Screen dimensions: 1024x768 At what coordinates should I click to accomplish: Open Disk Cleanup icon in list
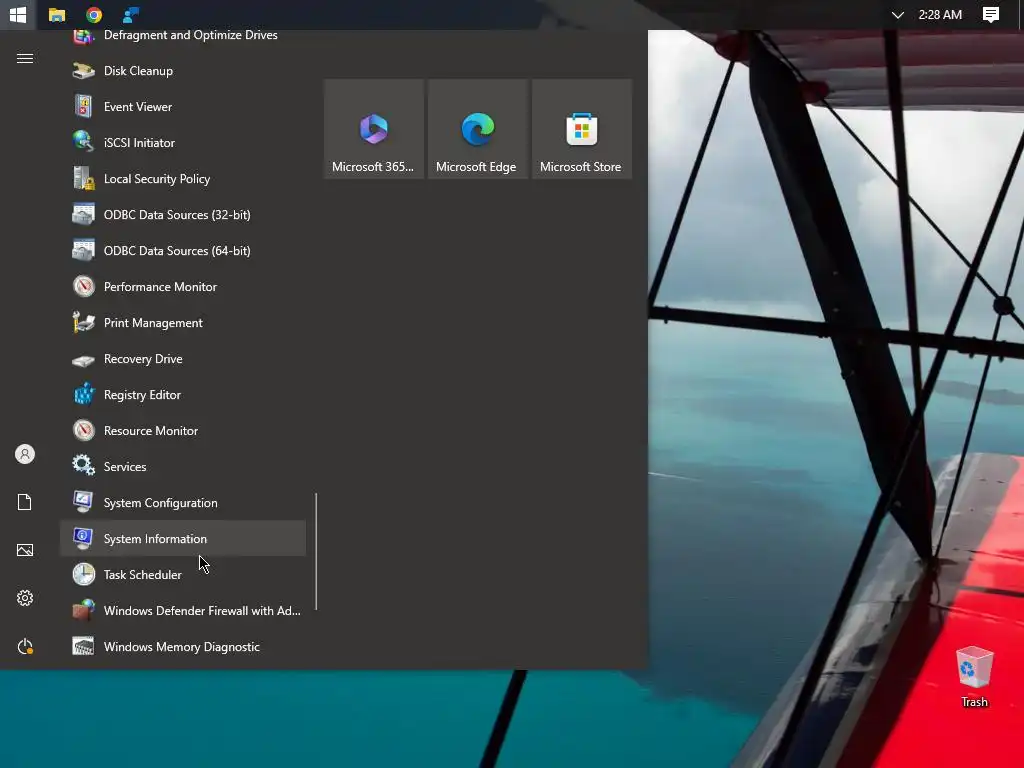pos(84,71)
